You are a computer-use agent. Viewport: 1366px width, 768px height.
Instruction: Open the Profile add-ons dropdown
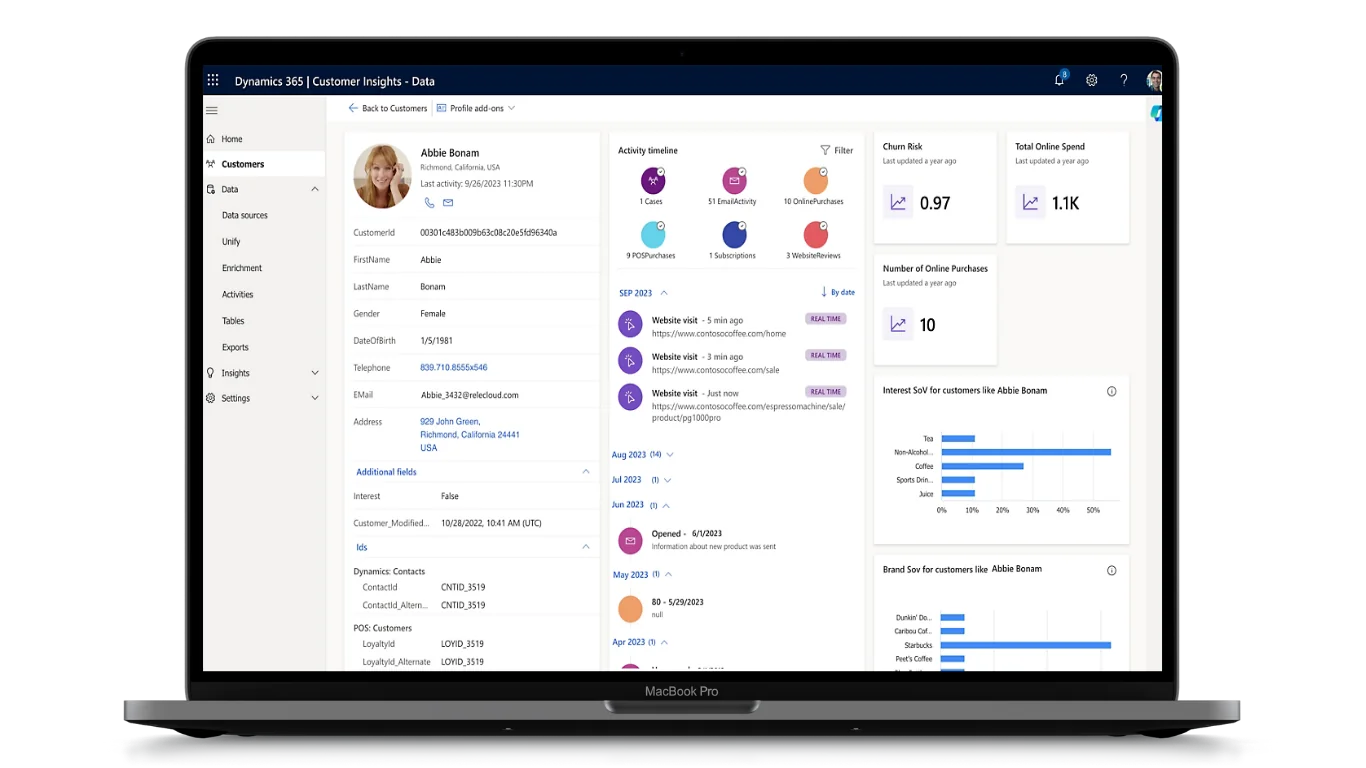pyautogui.click(x=476, y=108)
